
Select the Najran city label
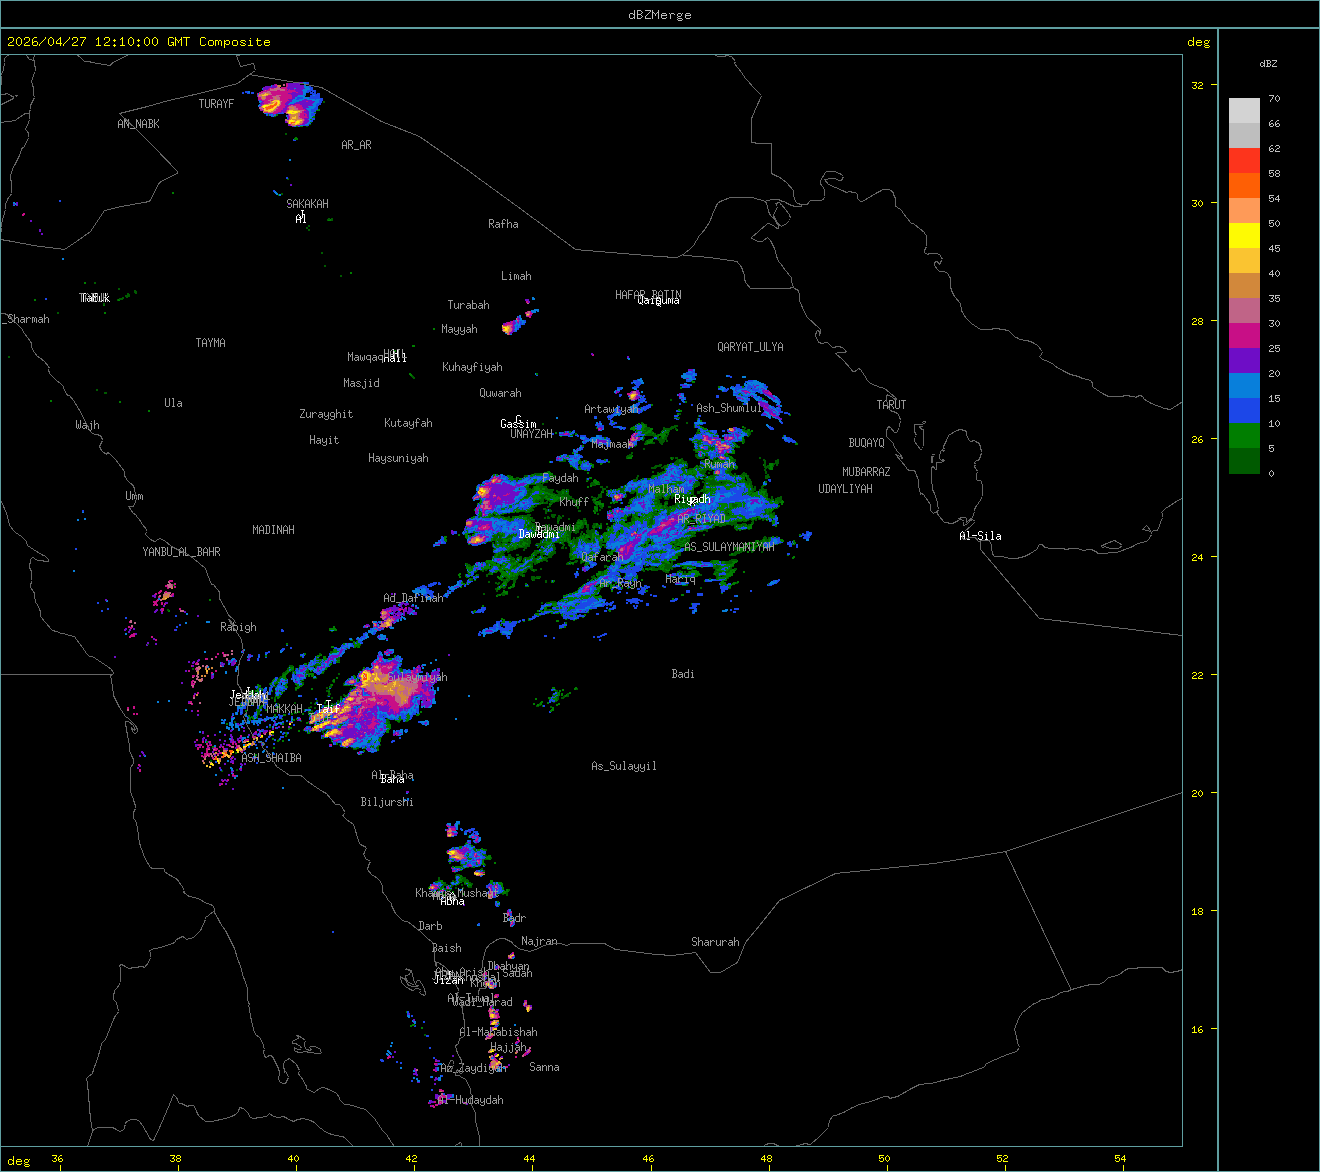tap(539, 942)
